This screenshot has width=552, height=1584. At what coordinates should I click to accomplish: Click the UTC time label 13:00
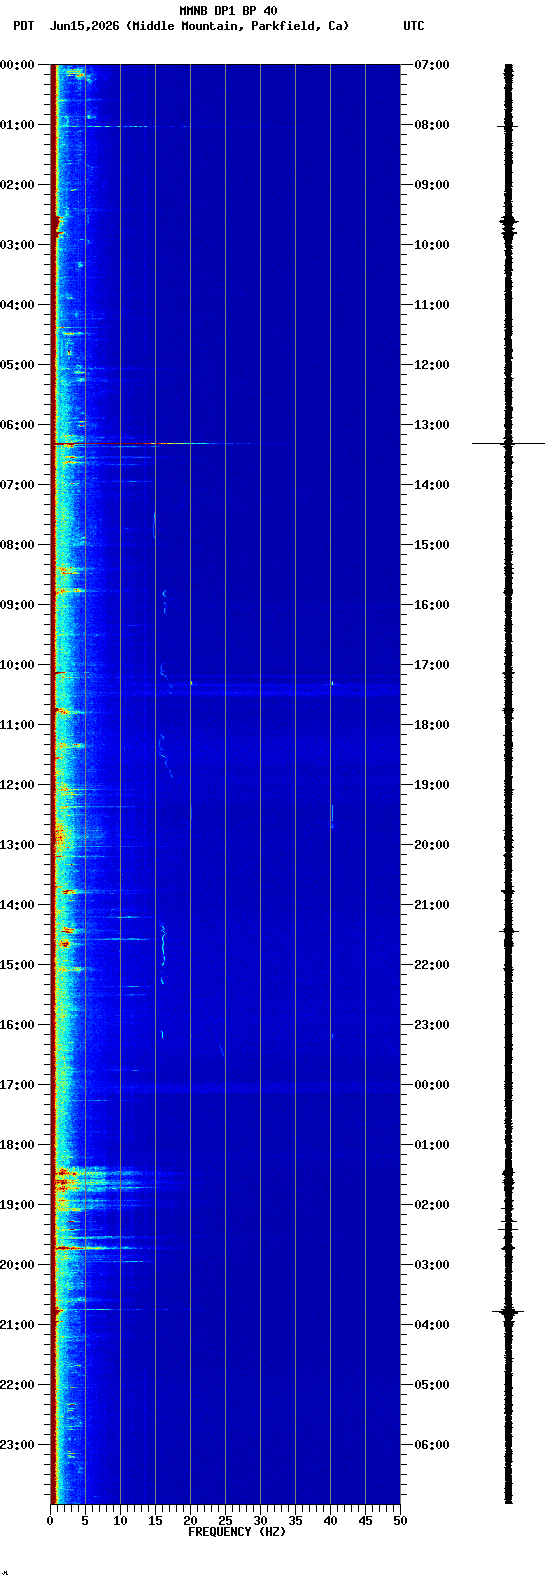432,425
